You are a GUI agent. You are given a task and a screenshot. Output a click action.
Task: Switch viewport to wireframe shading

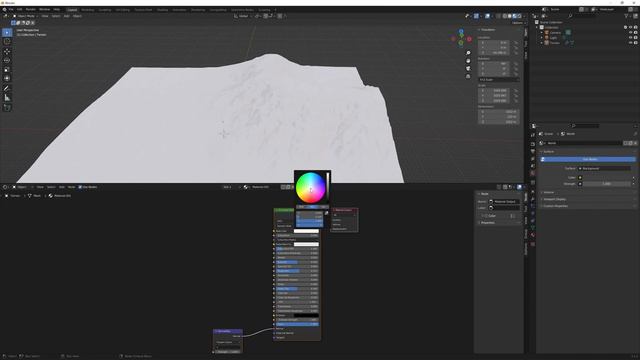pyautogui.click(x=504, y=16)
